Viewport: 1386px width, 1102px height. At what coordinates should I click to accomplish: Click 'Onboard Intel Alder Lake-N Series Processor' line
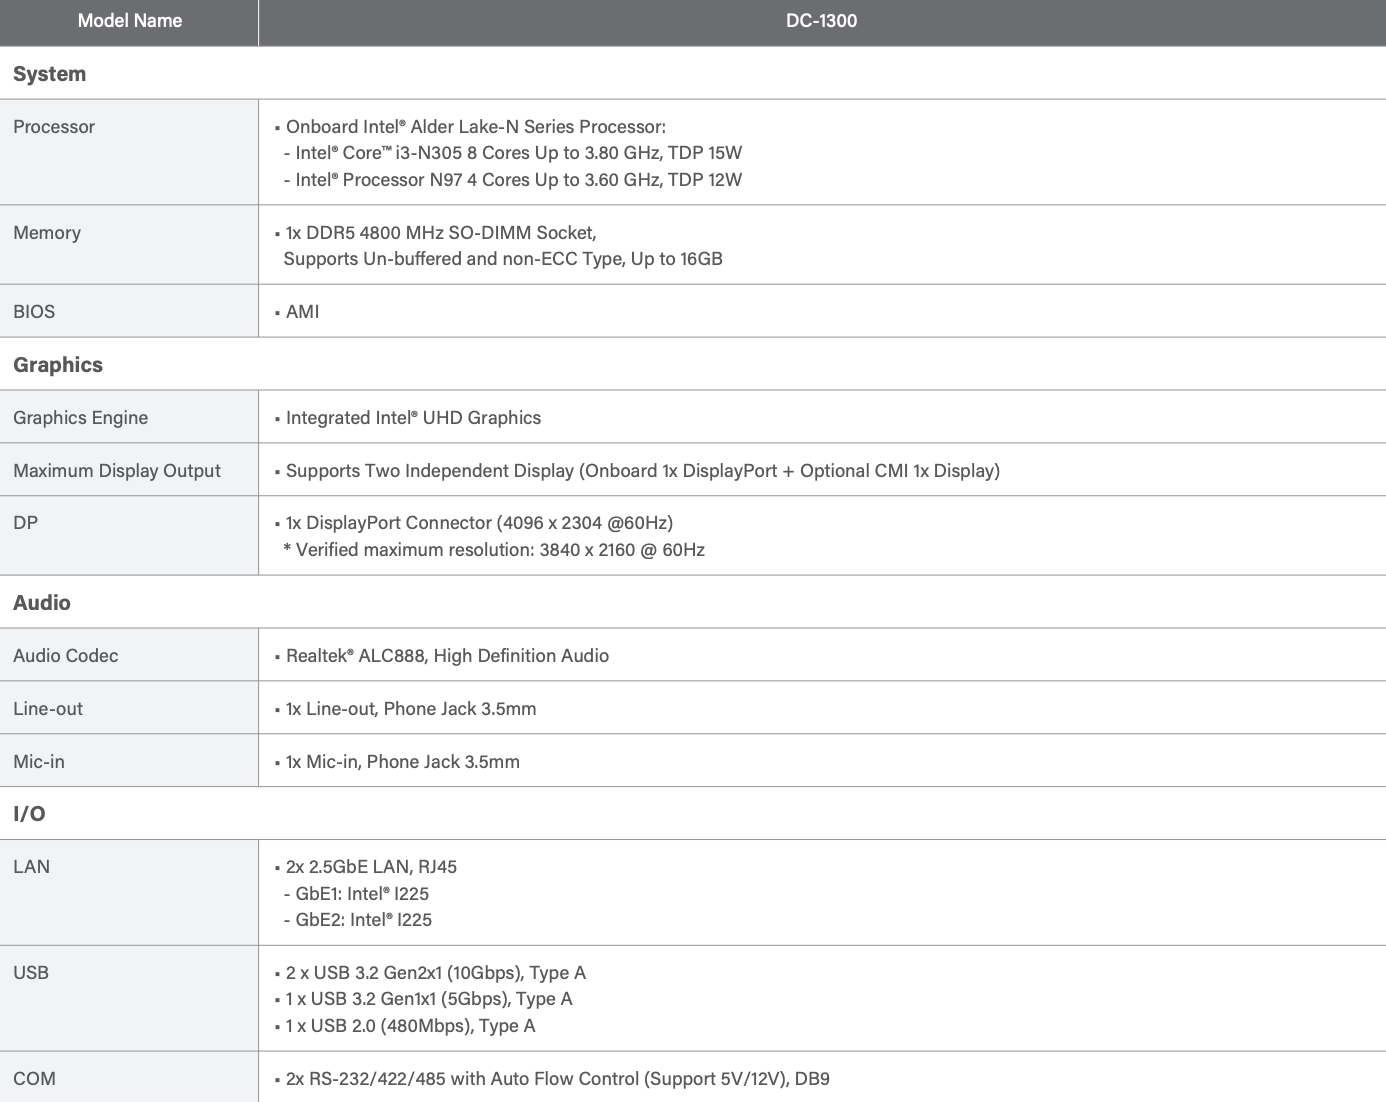point(470,127)
